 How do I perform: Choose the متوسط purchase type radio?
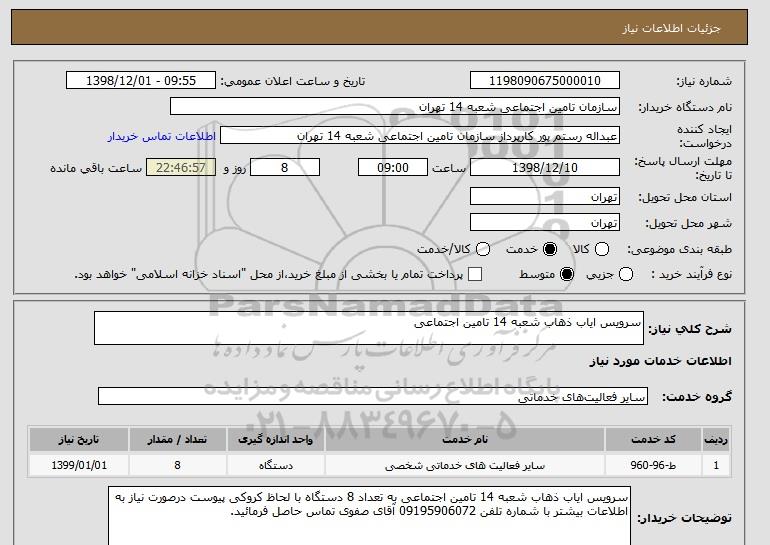point(567,274)
